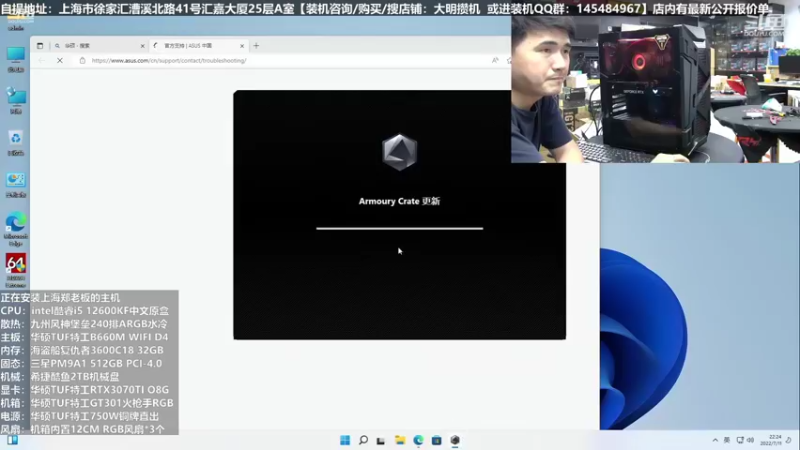The height and width of the screenshot is (450, 800).
Task: Stop loading the page
Action: [60, 60]
